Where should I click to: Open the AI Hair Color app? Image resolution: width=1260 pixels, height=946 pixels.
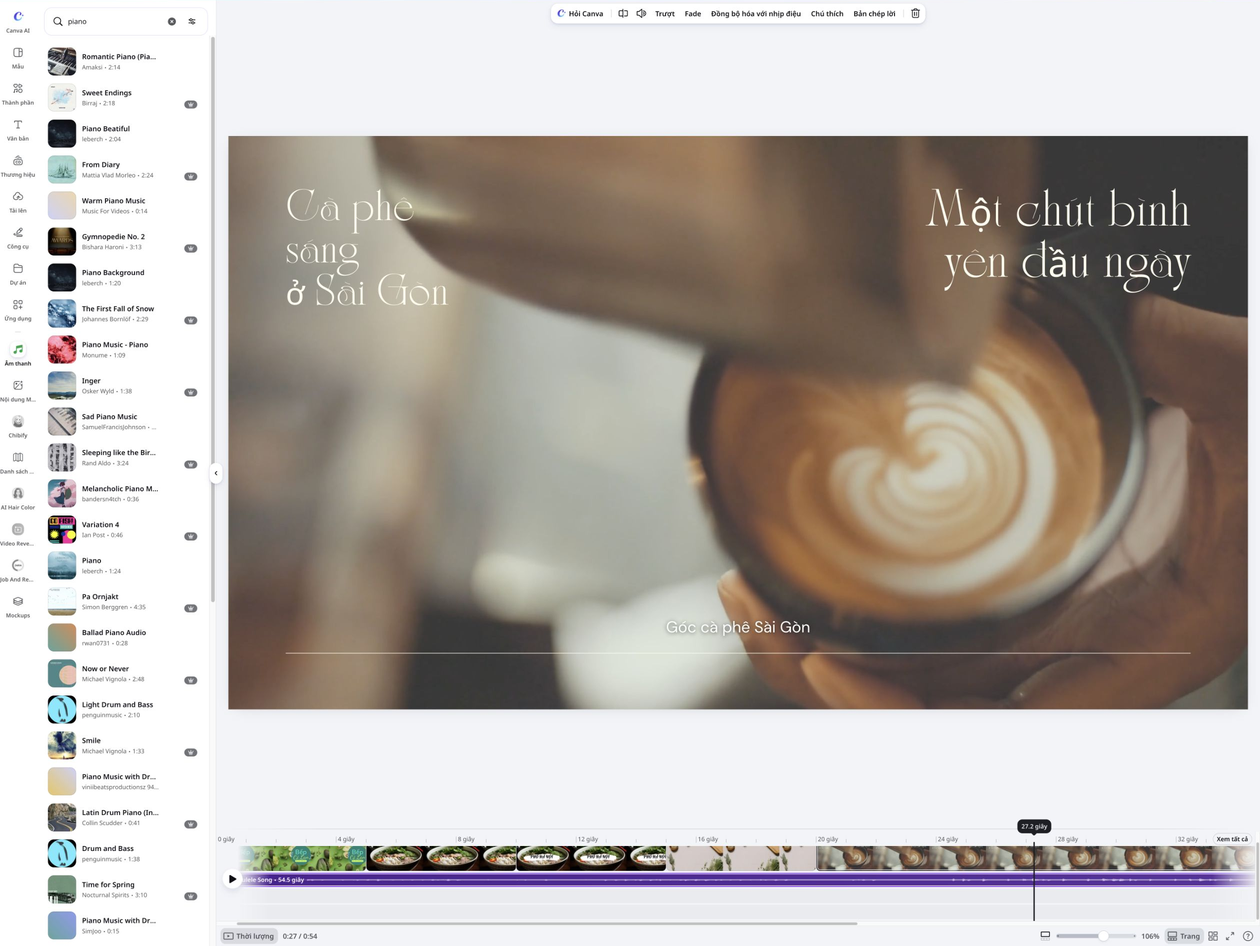pyautogui.click(x=18, y=498)
